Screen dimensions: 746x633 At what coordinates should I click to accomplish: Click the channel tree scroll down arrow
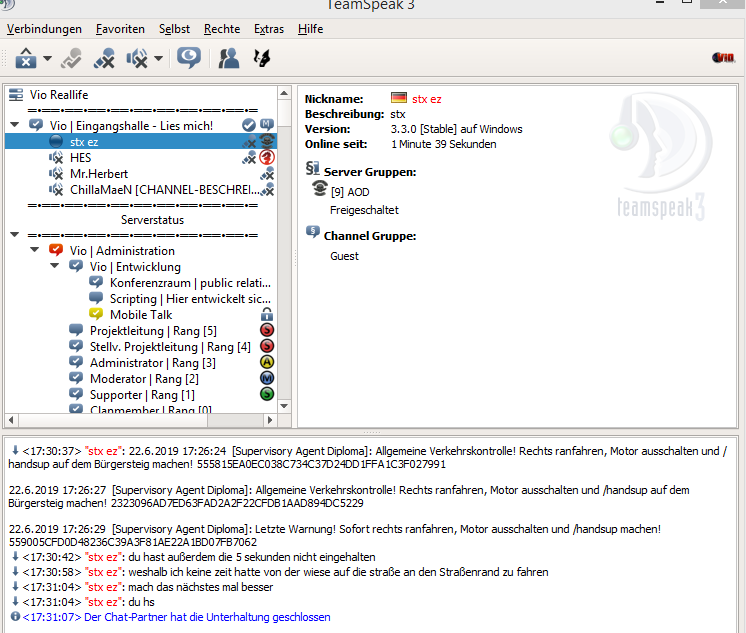pos(284,406)
